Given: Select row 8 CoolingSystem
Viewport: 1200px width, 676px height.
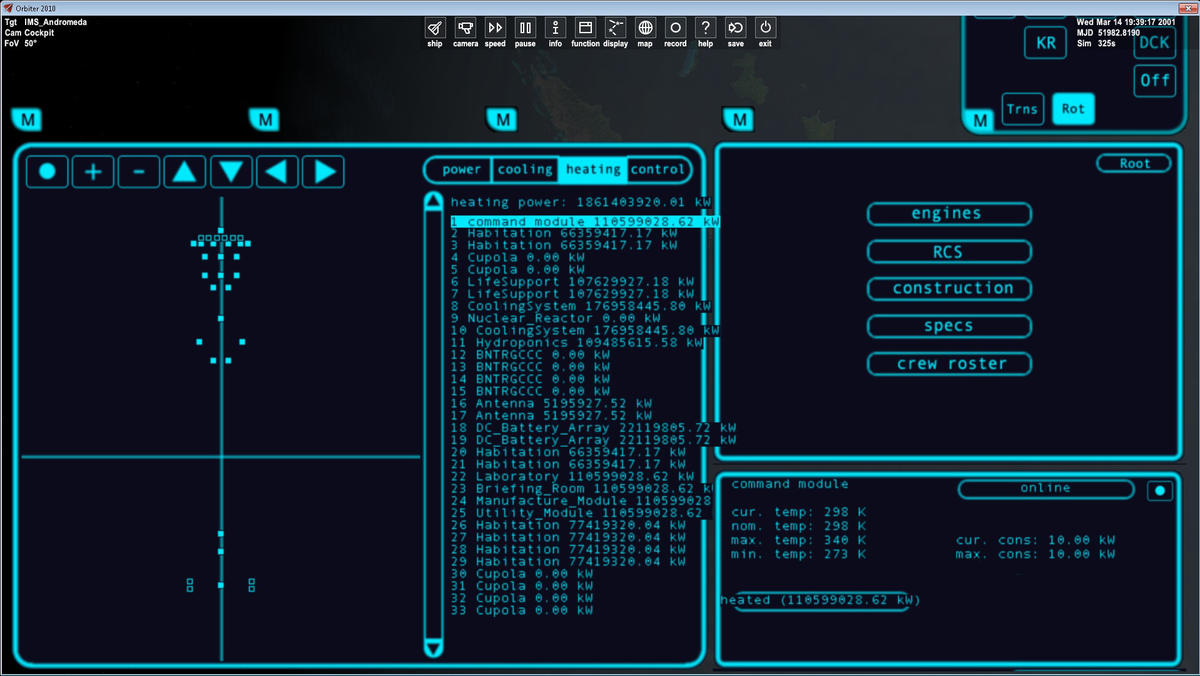Looking at the screenshot, I should click(581, 306).
